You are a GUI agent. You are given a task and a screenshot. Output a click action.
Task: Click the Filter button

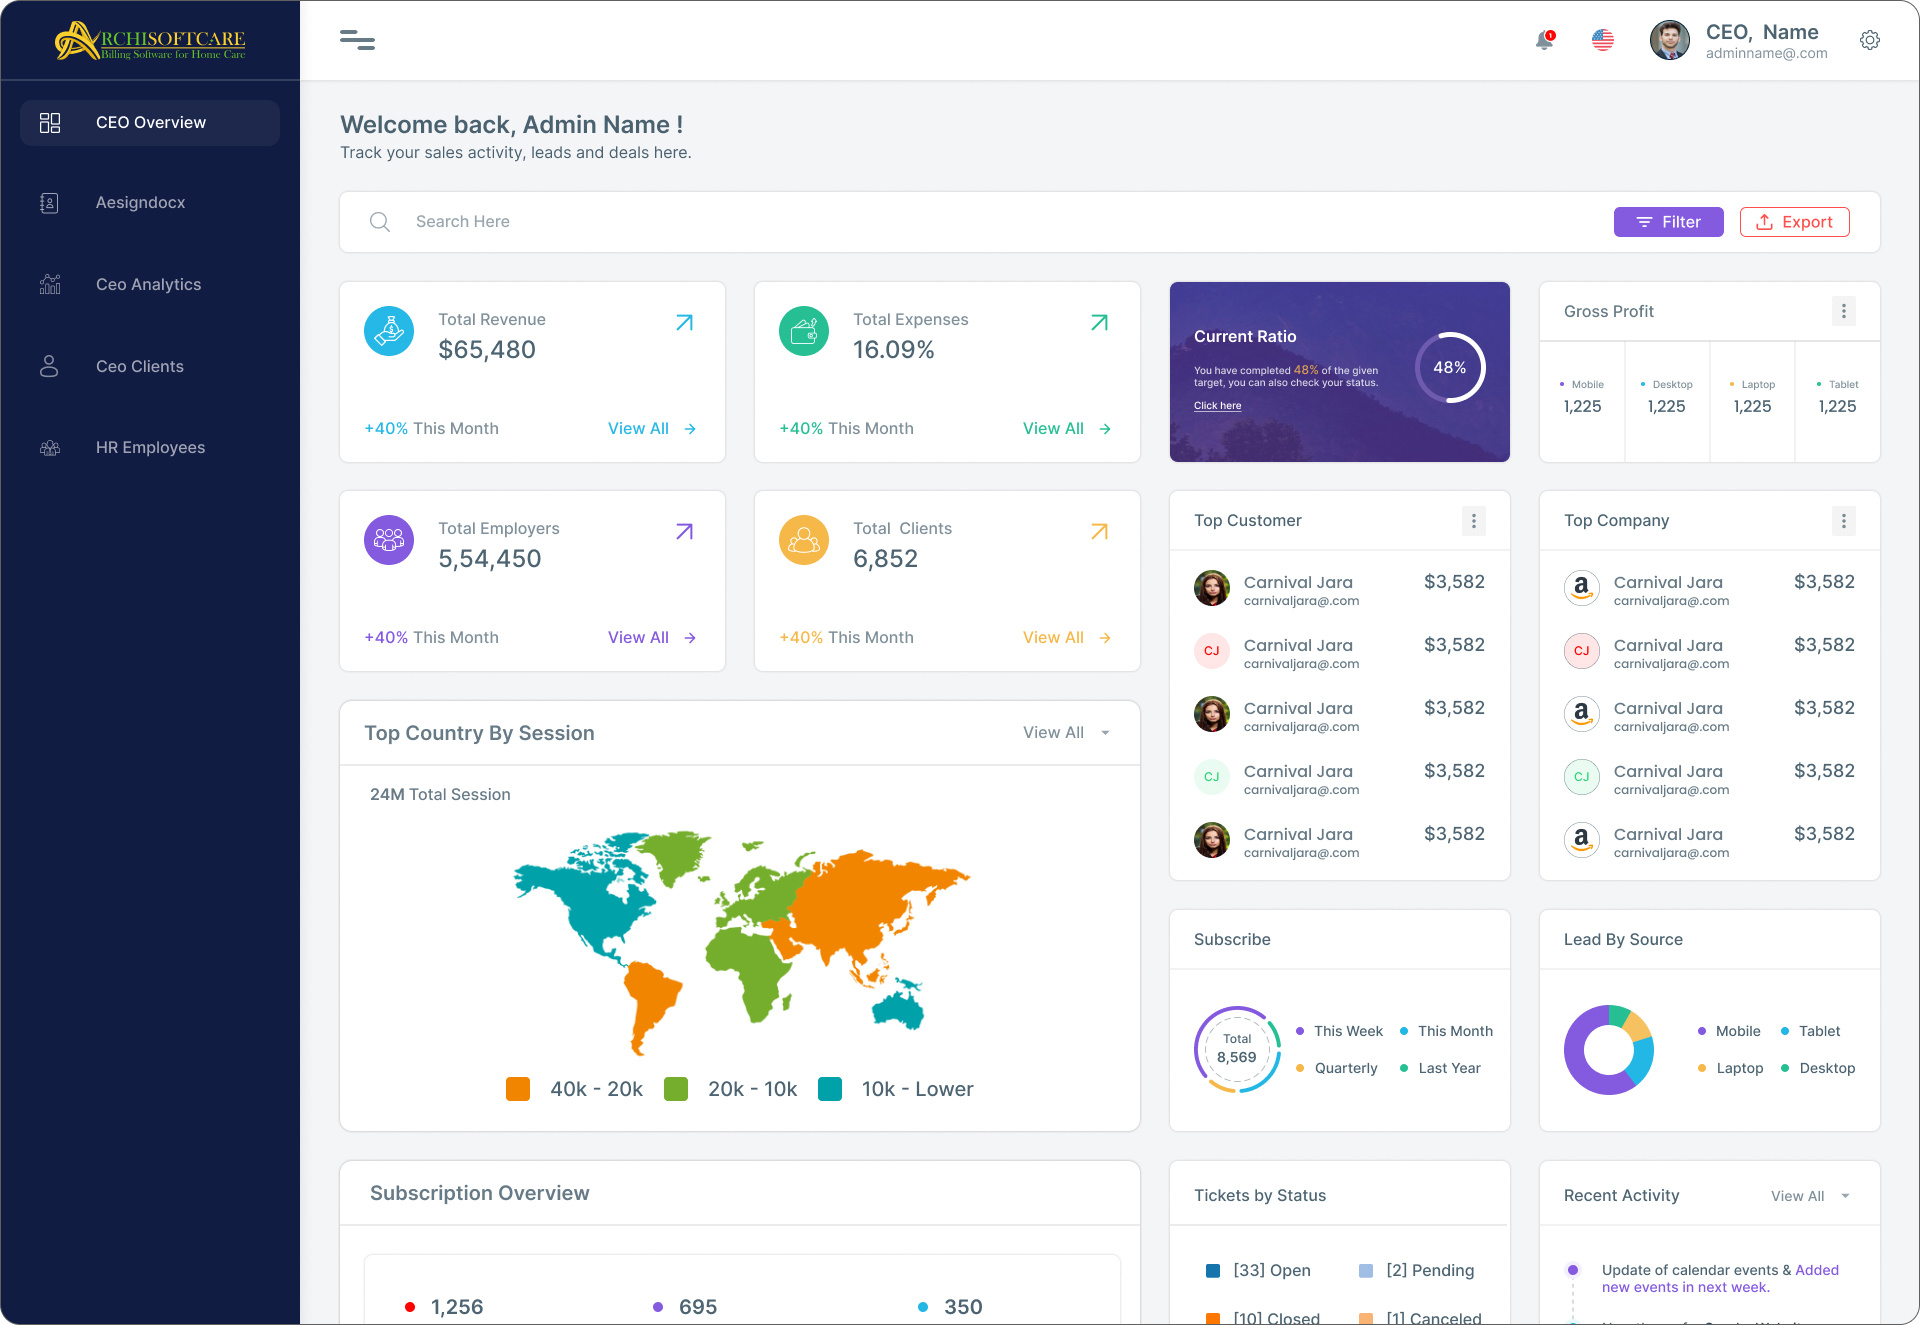click(x=1668, y=221)
